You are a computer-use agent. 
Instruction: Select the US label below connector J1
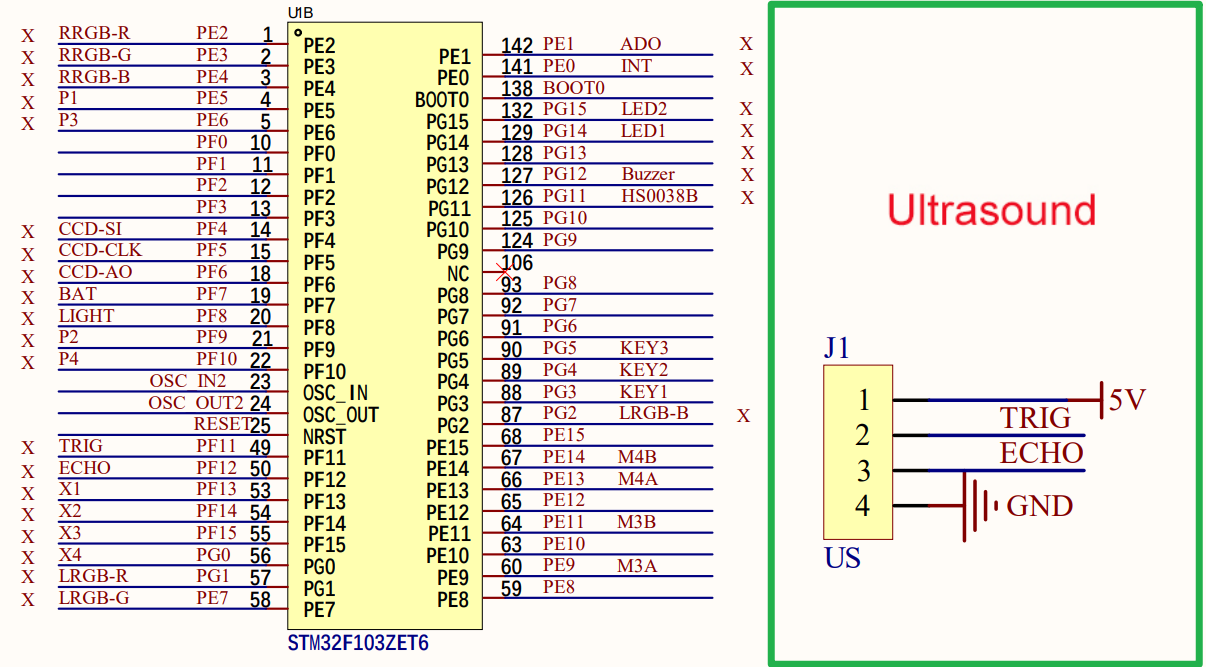coord(843,557)
